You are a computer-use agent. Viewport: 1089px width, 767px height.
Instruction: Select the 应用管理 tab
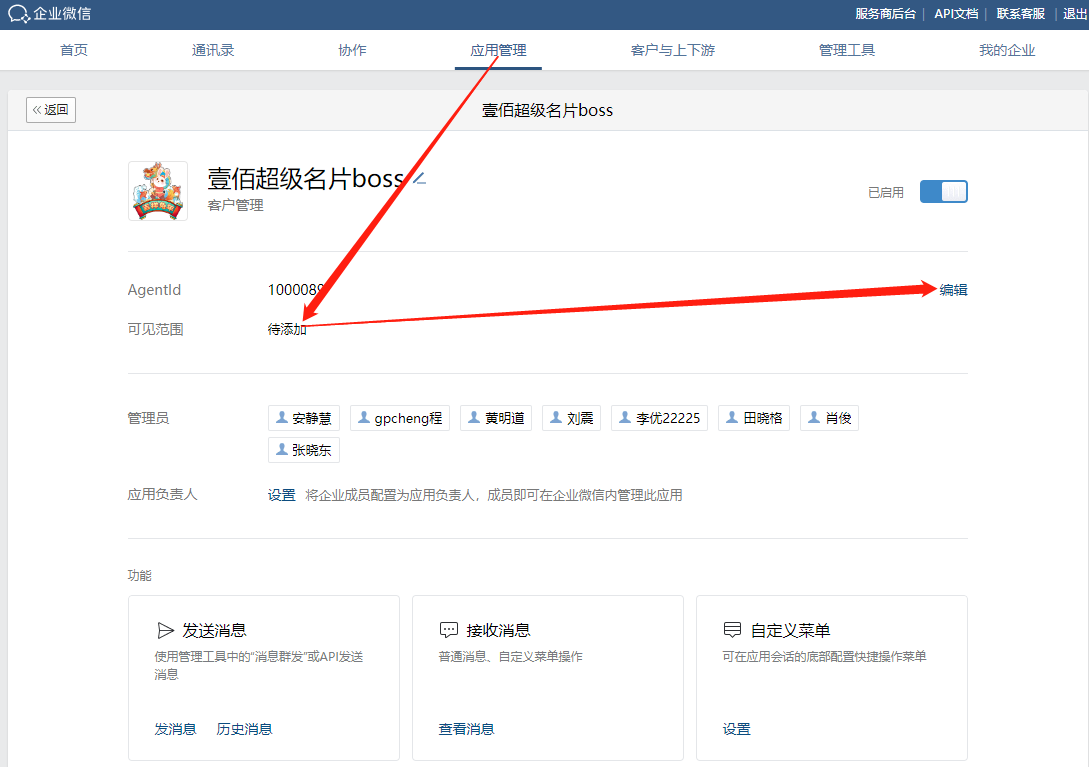(498, 50)
